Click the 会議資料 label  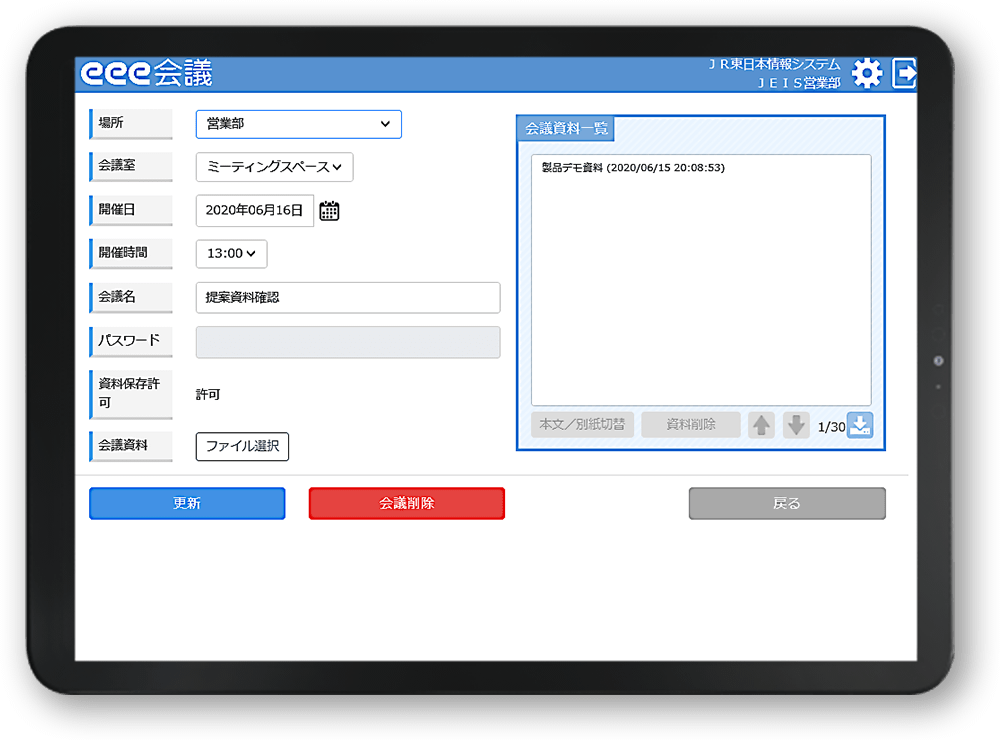131,446
